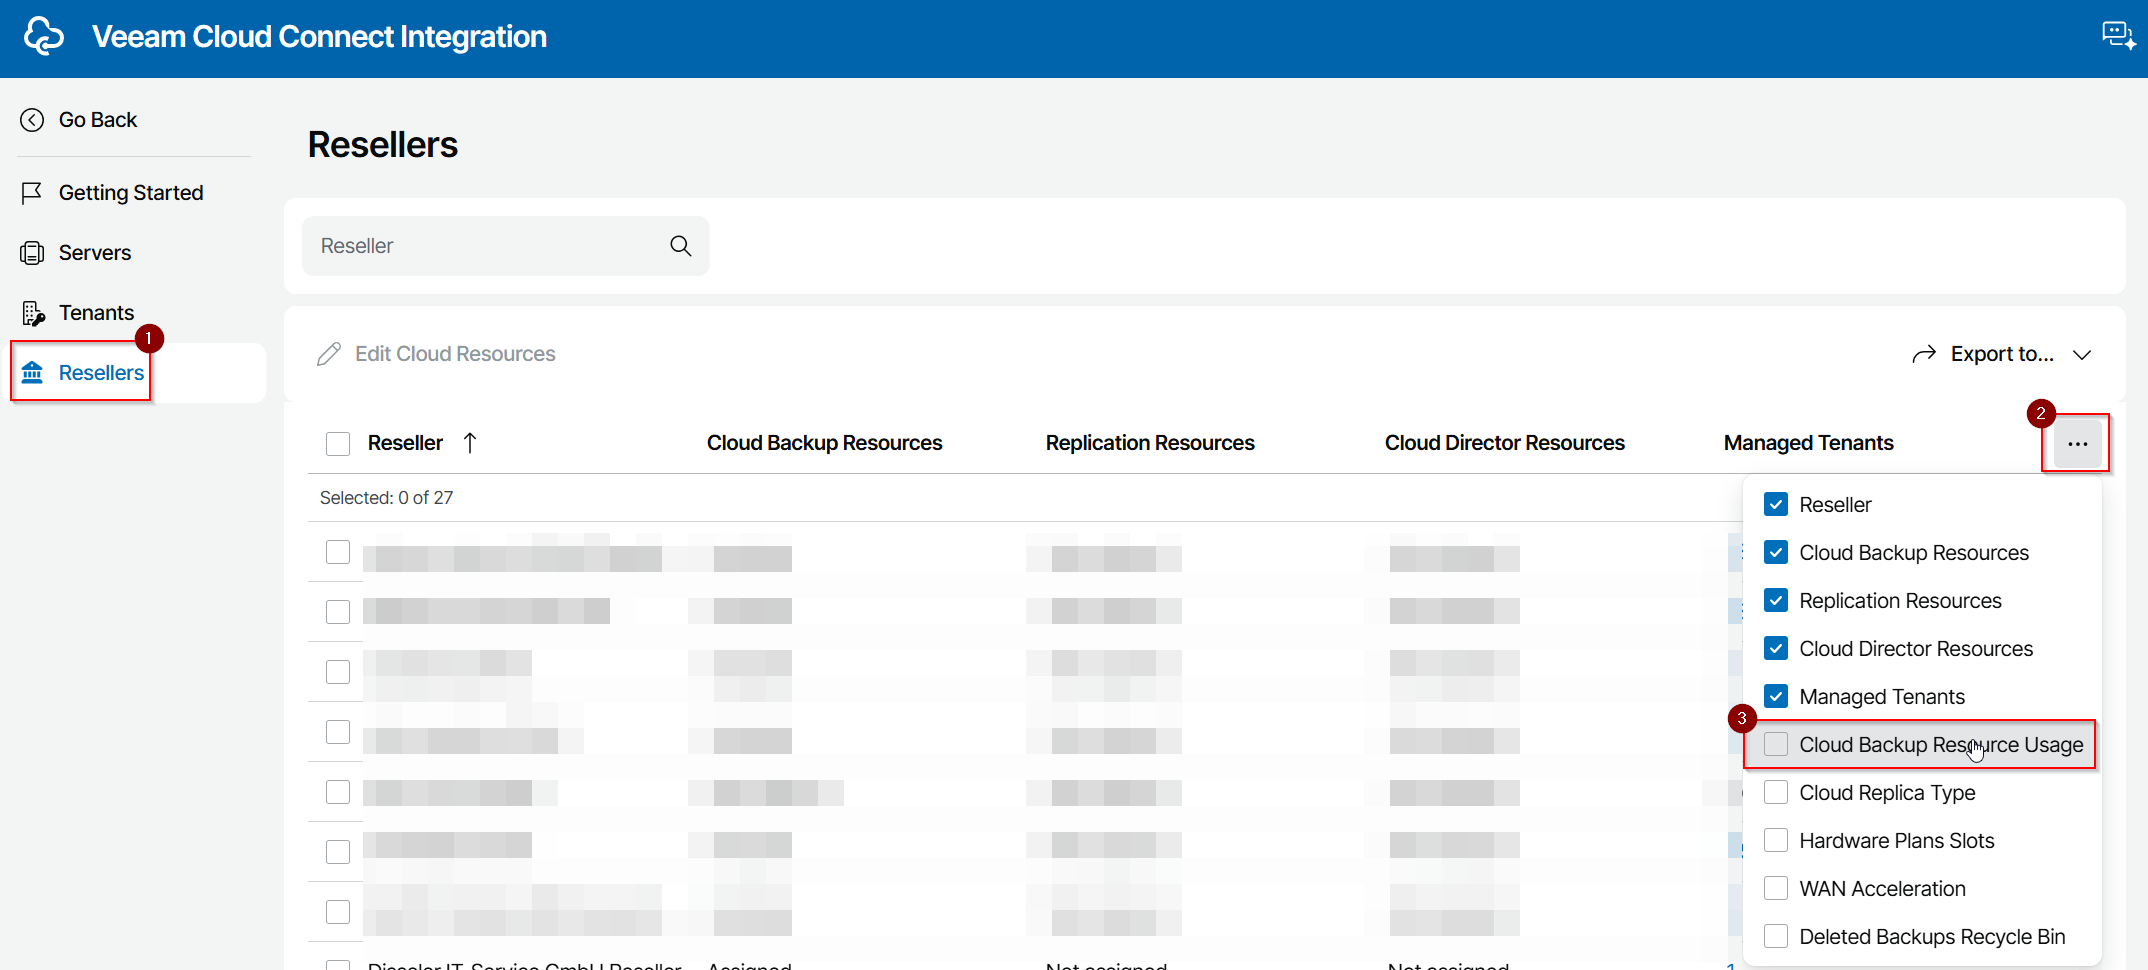
Task: Enable Deleted Backups Recycle Bin column
Action: pos(1776,937)
